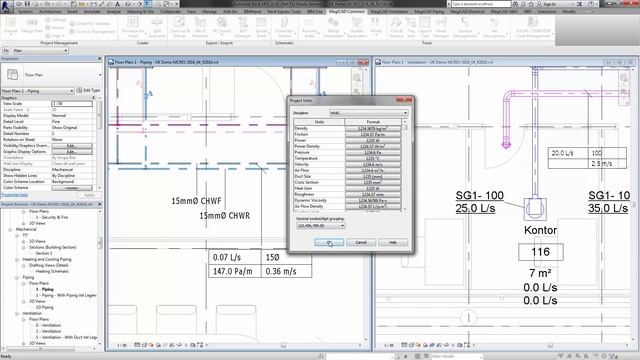Click the Pressure format button
Image resolution: width=640 pixels, height=360 pixels.
coord(373,152)
